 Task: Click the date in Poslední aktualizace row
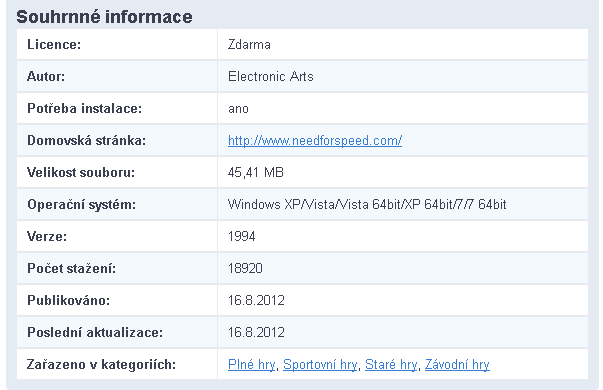tap(256, 332)
